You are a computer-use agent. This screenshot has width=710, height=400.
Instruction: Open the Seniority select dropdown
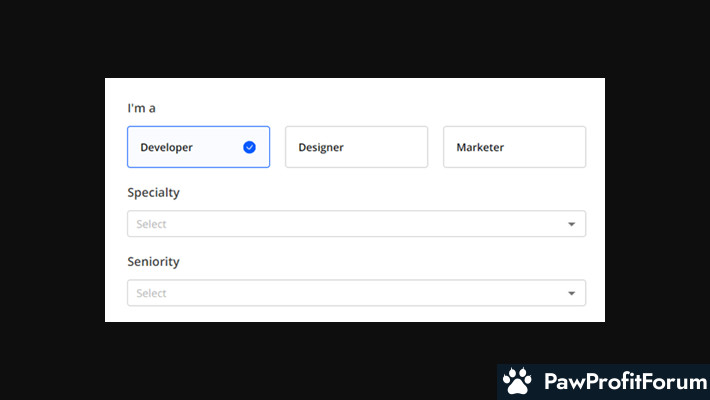tap(356, 293)
